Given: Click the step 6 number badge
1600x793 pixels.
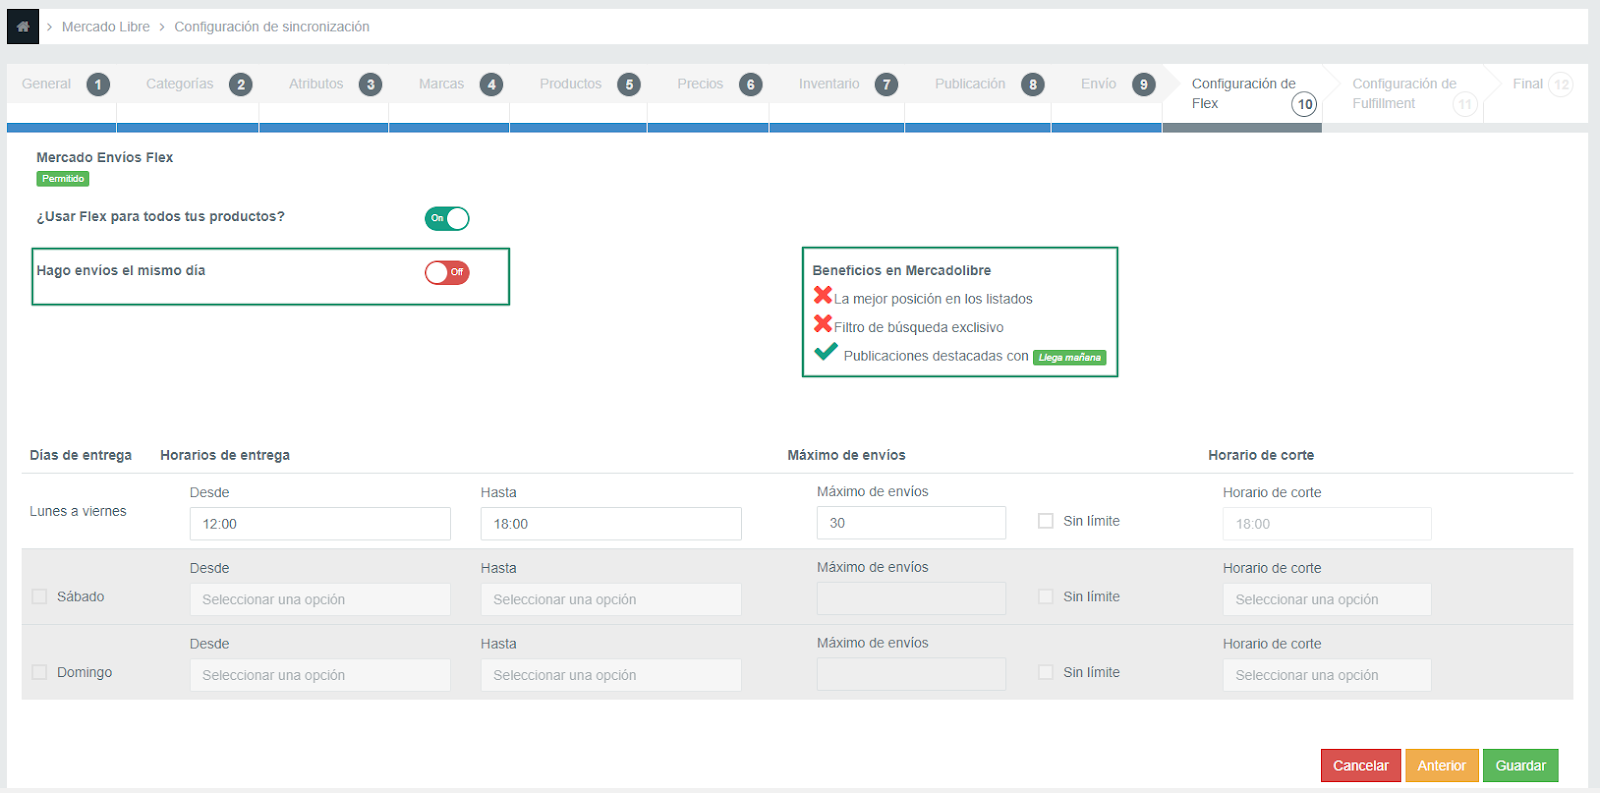Looking at the screenshot, I should point(751,85).
